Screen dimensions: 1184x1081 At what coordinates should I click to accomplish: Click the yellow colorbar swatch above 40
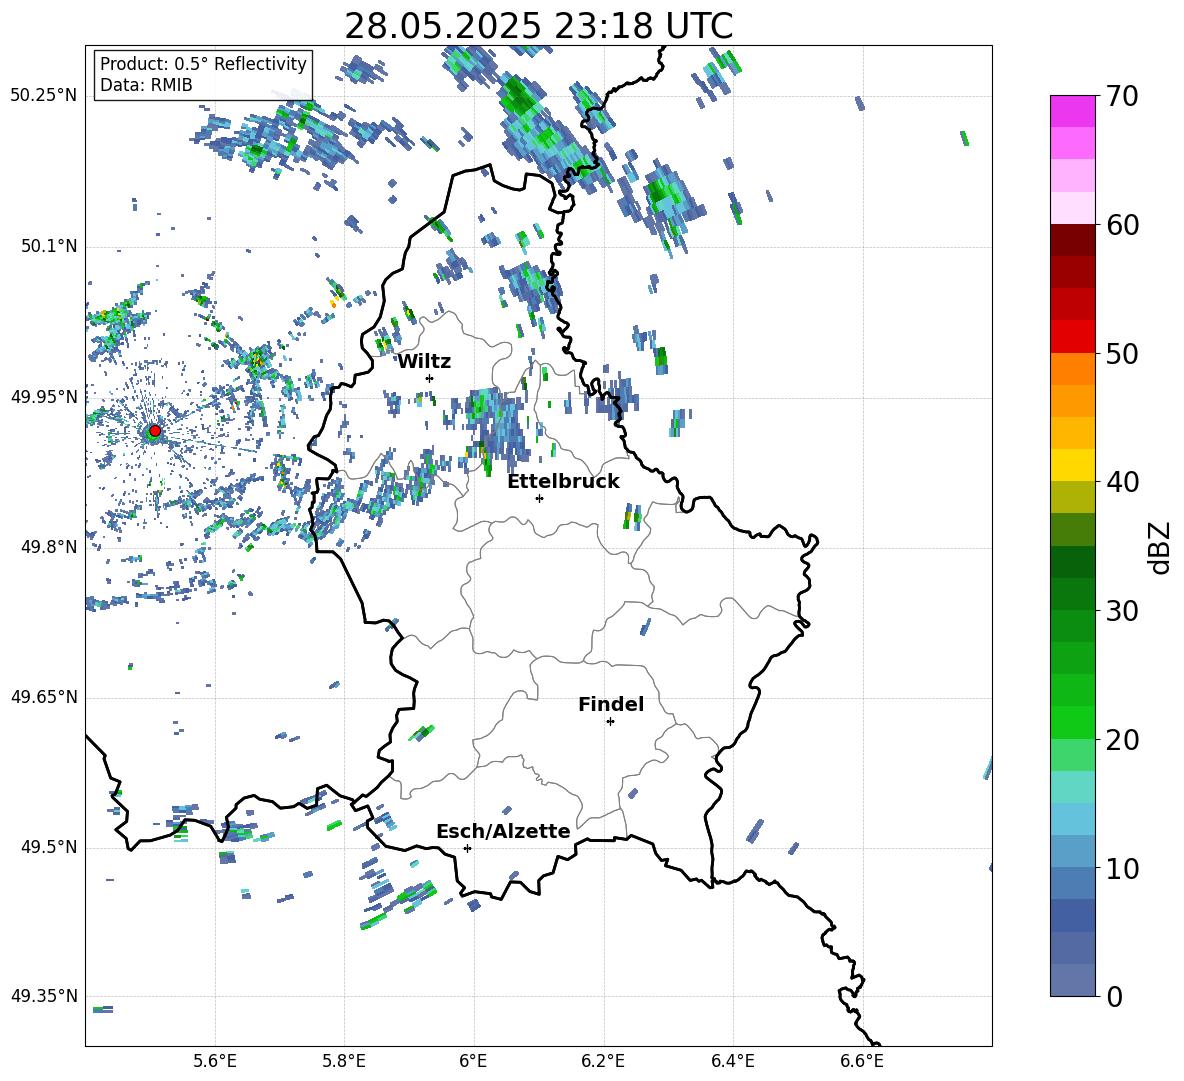coord(1073,465)
